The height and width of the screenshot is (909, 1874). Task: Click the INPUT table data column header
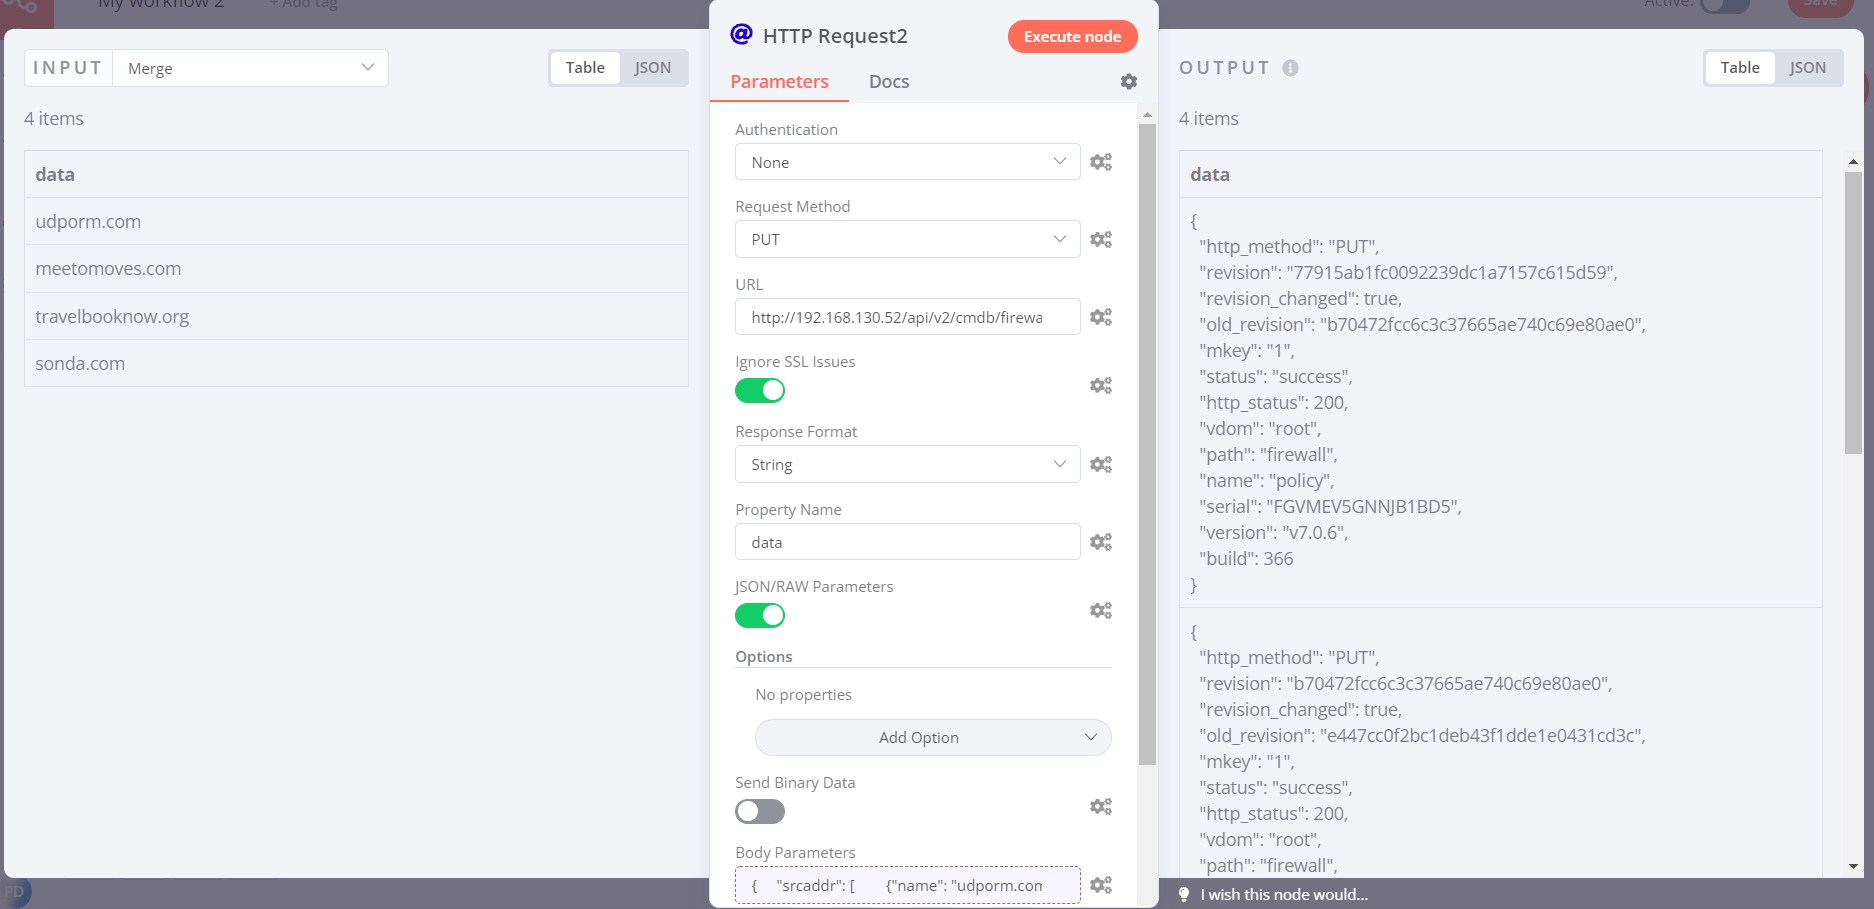point(356,175)
